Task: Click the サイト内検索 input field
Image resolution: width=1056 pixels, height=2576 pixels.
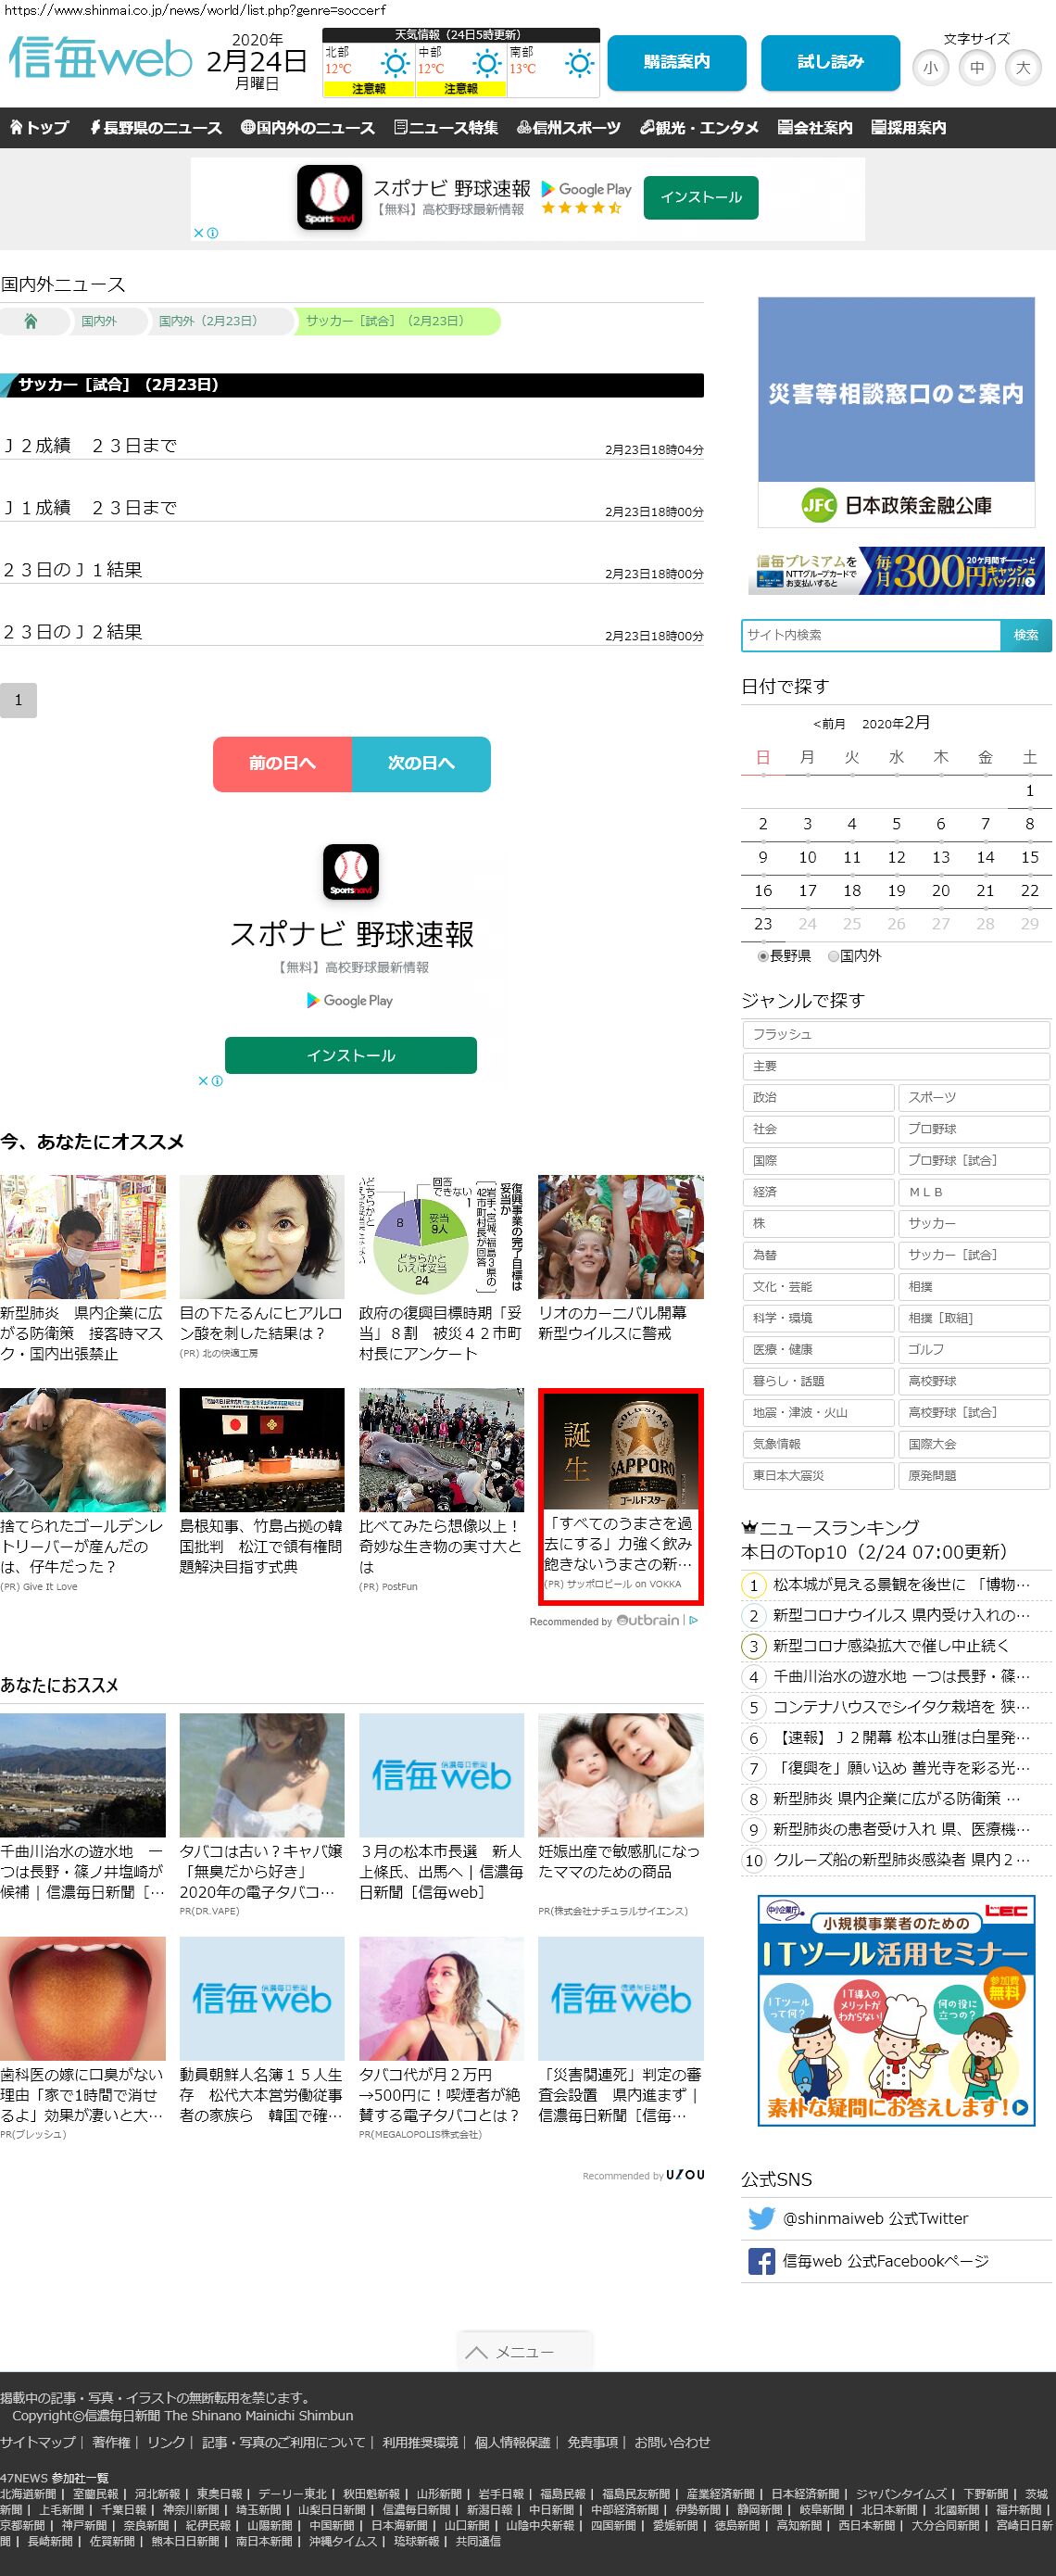Action: (871, 636)
